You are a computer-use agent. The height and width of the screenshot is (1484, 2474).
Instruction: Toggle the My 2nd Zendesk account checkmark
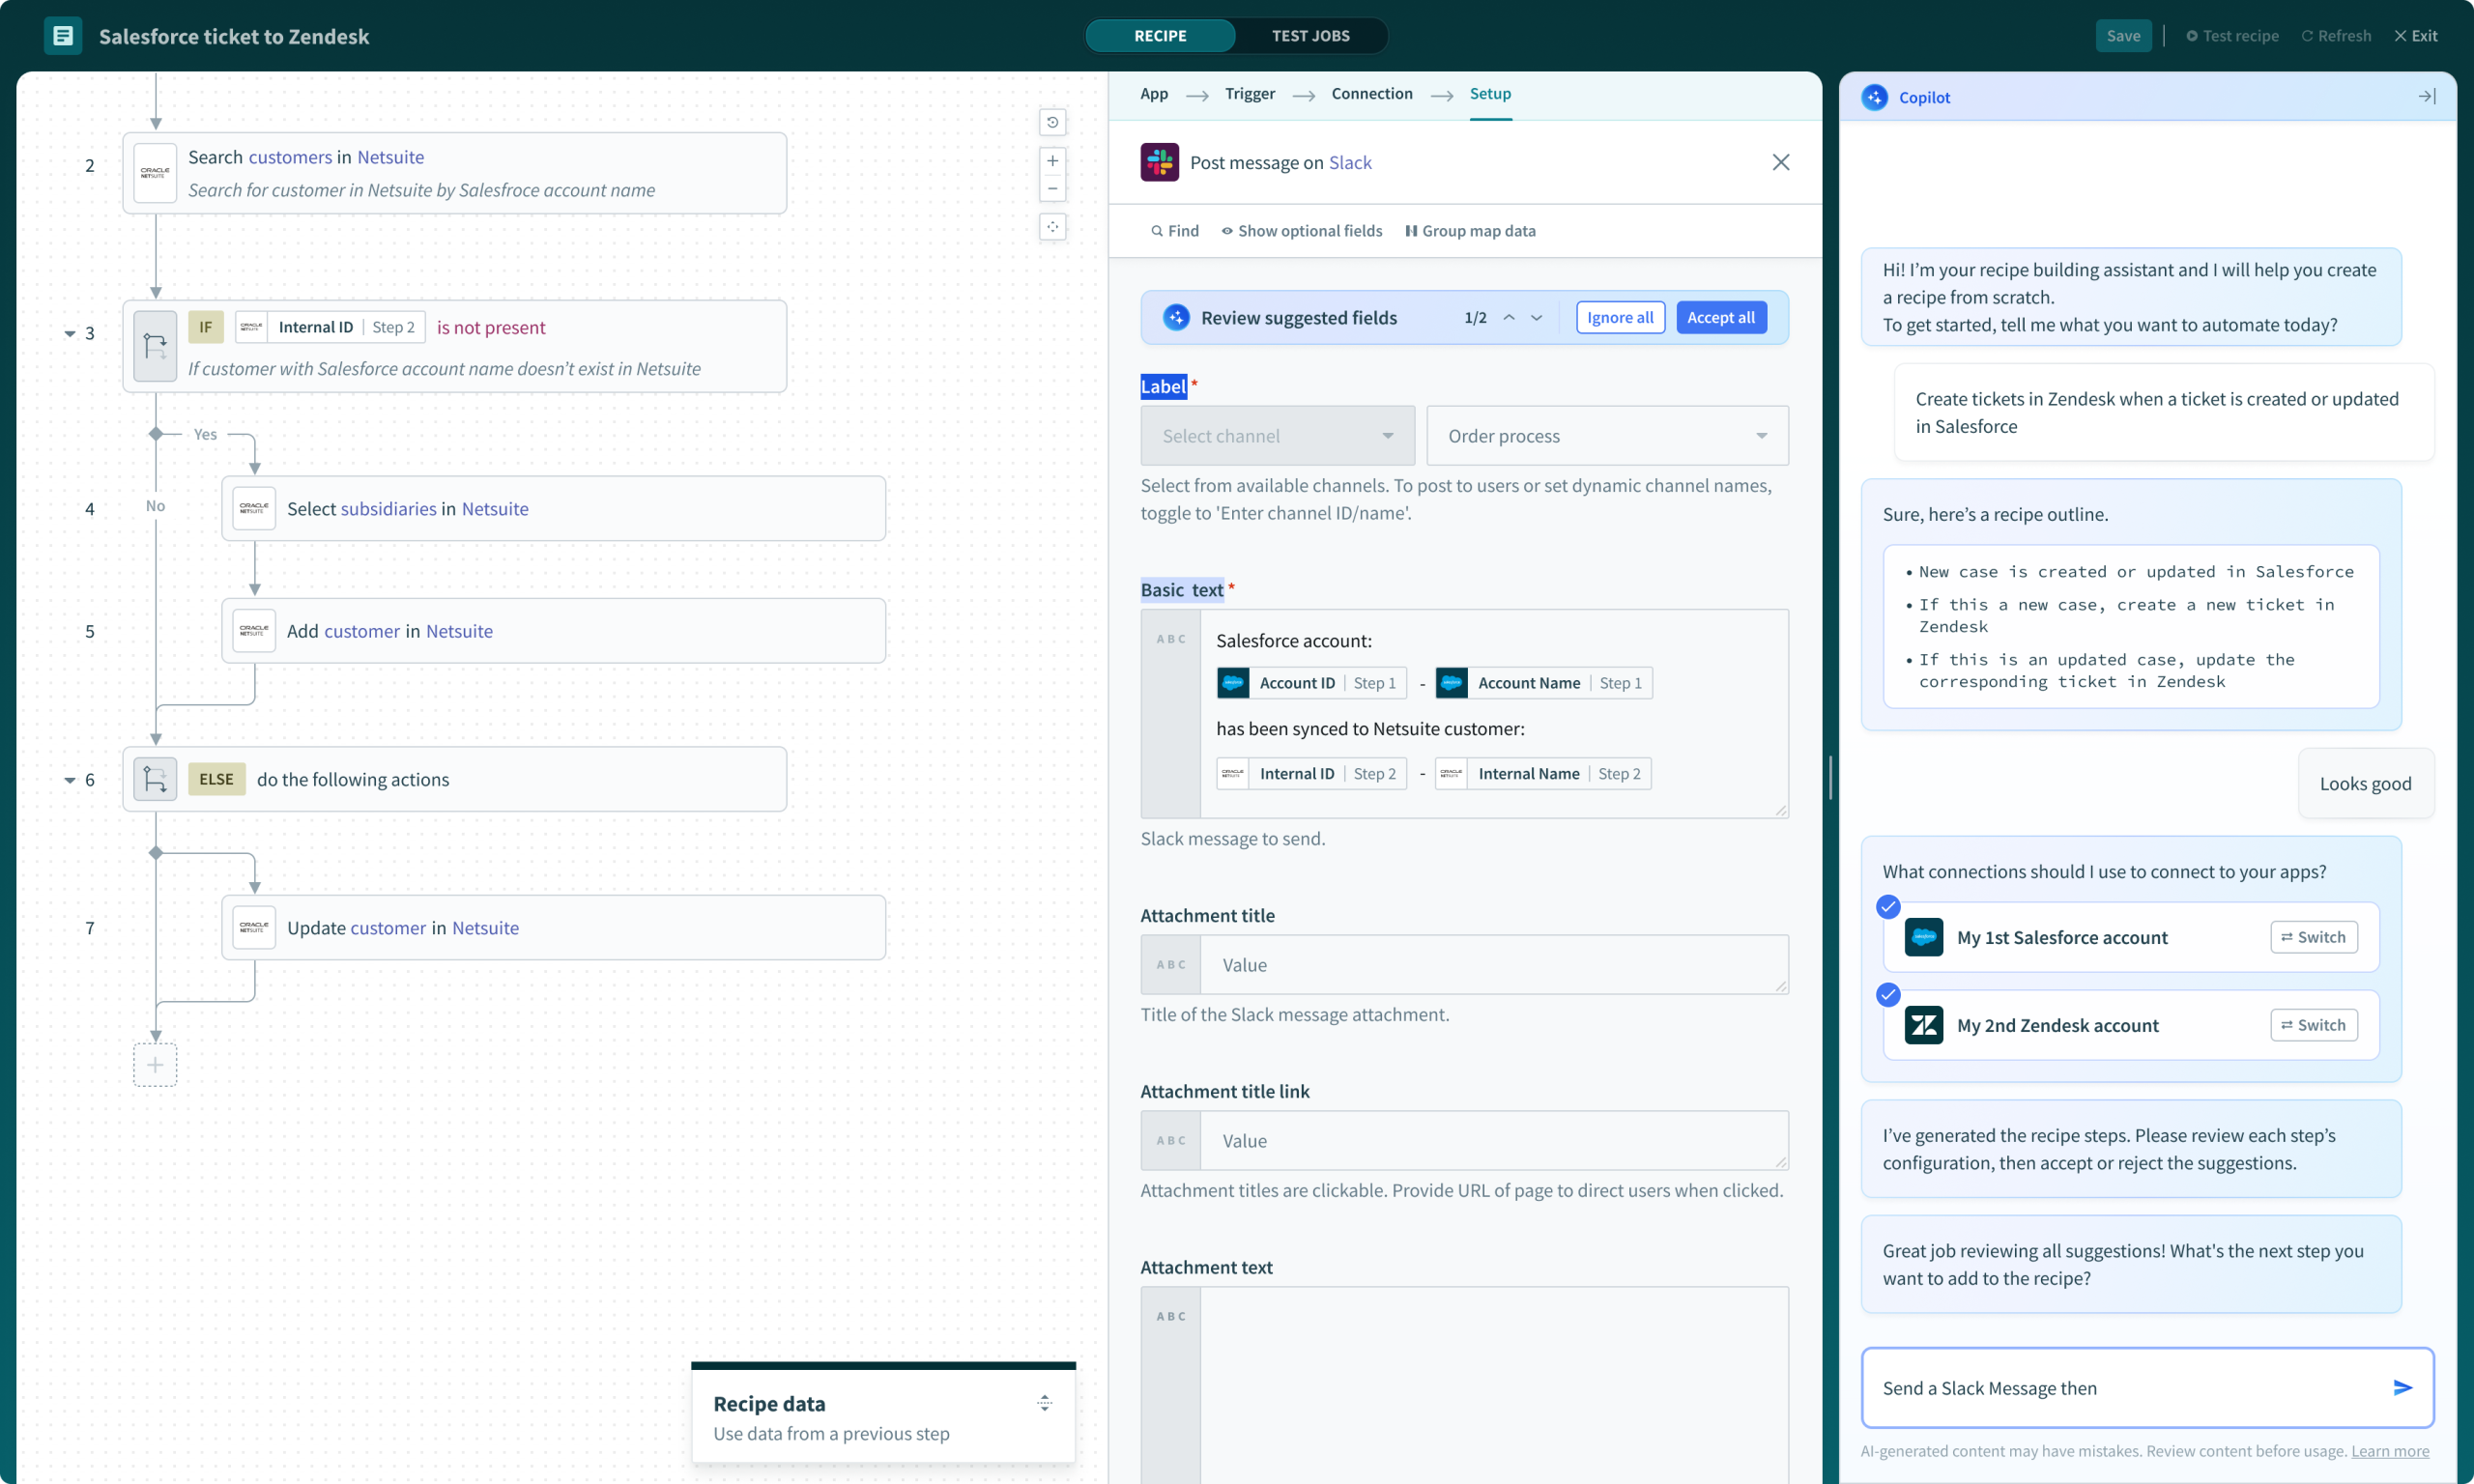(1888, 995)
